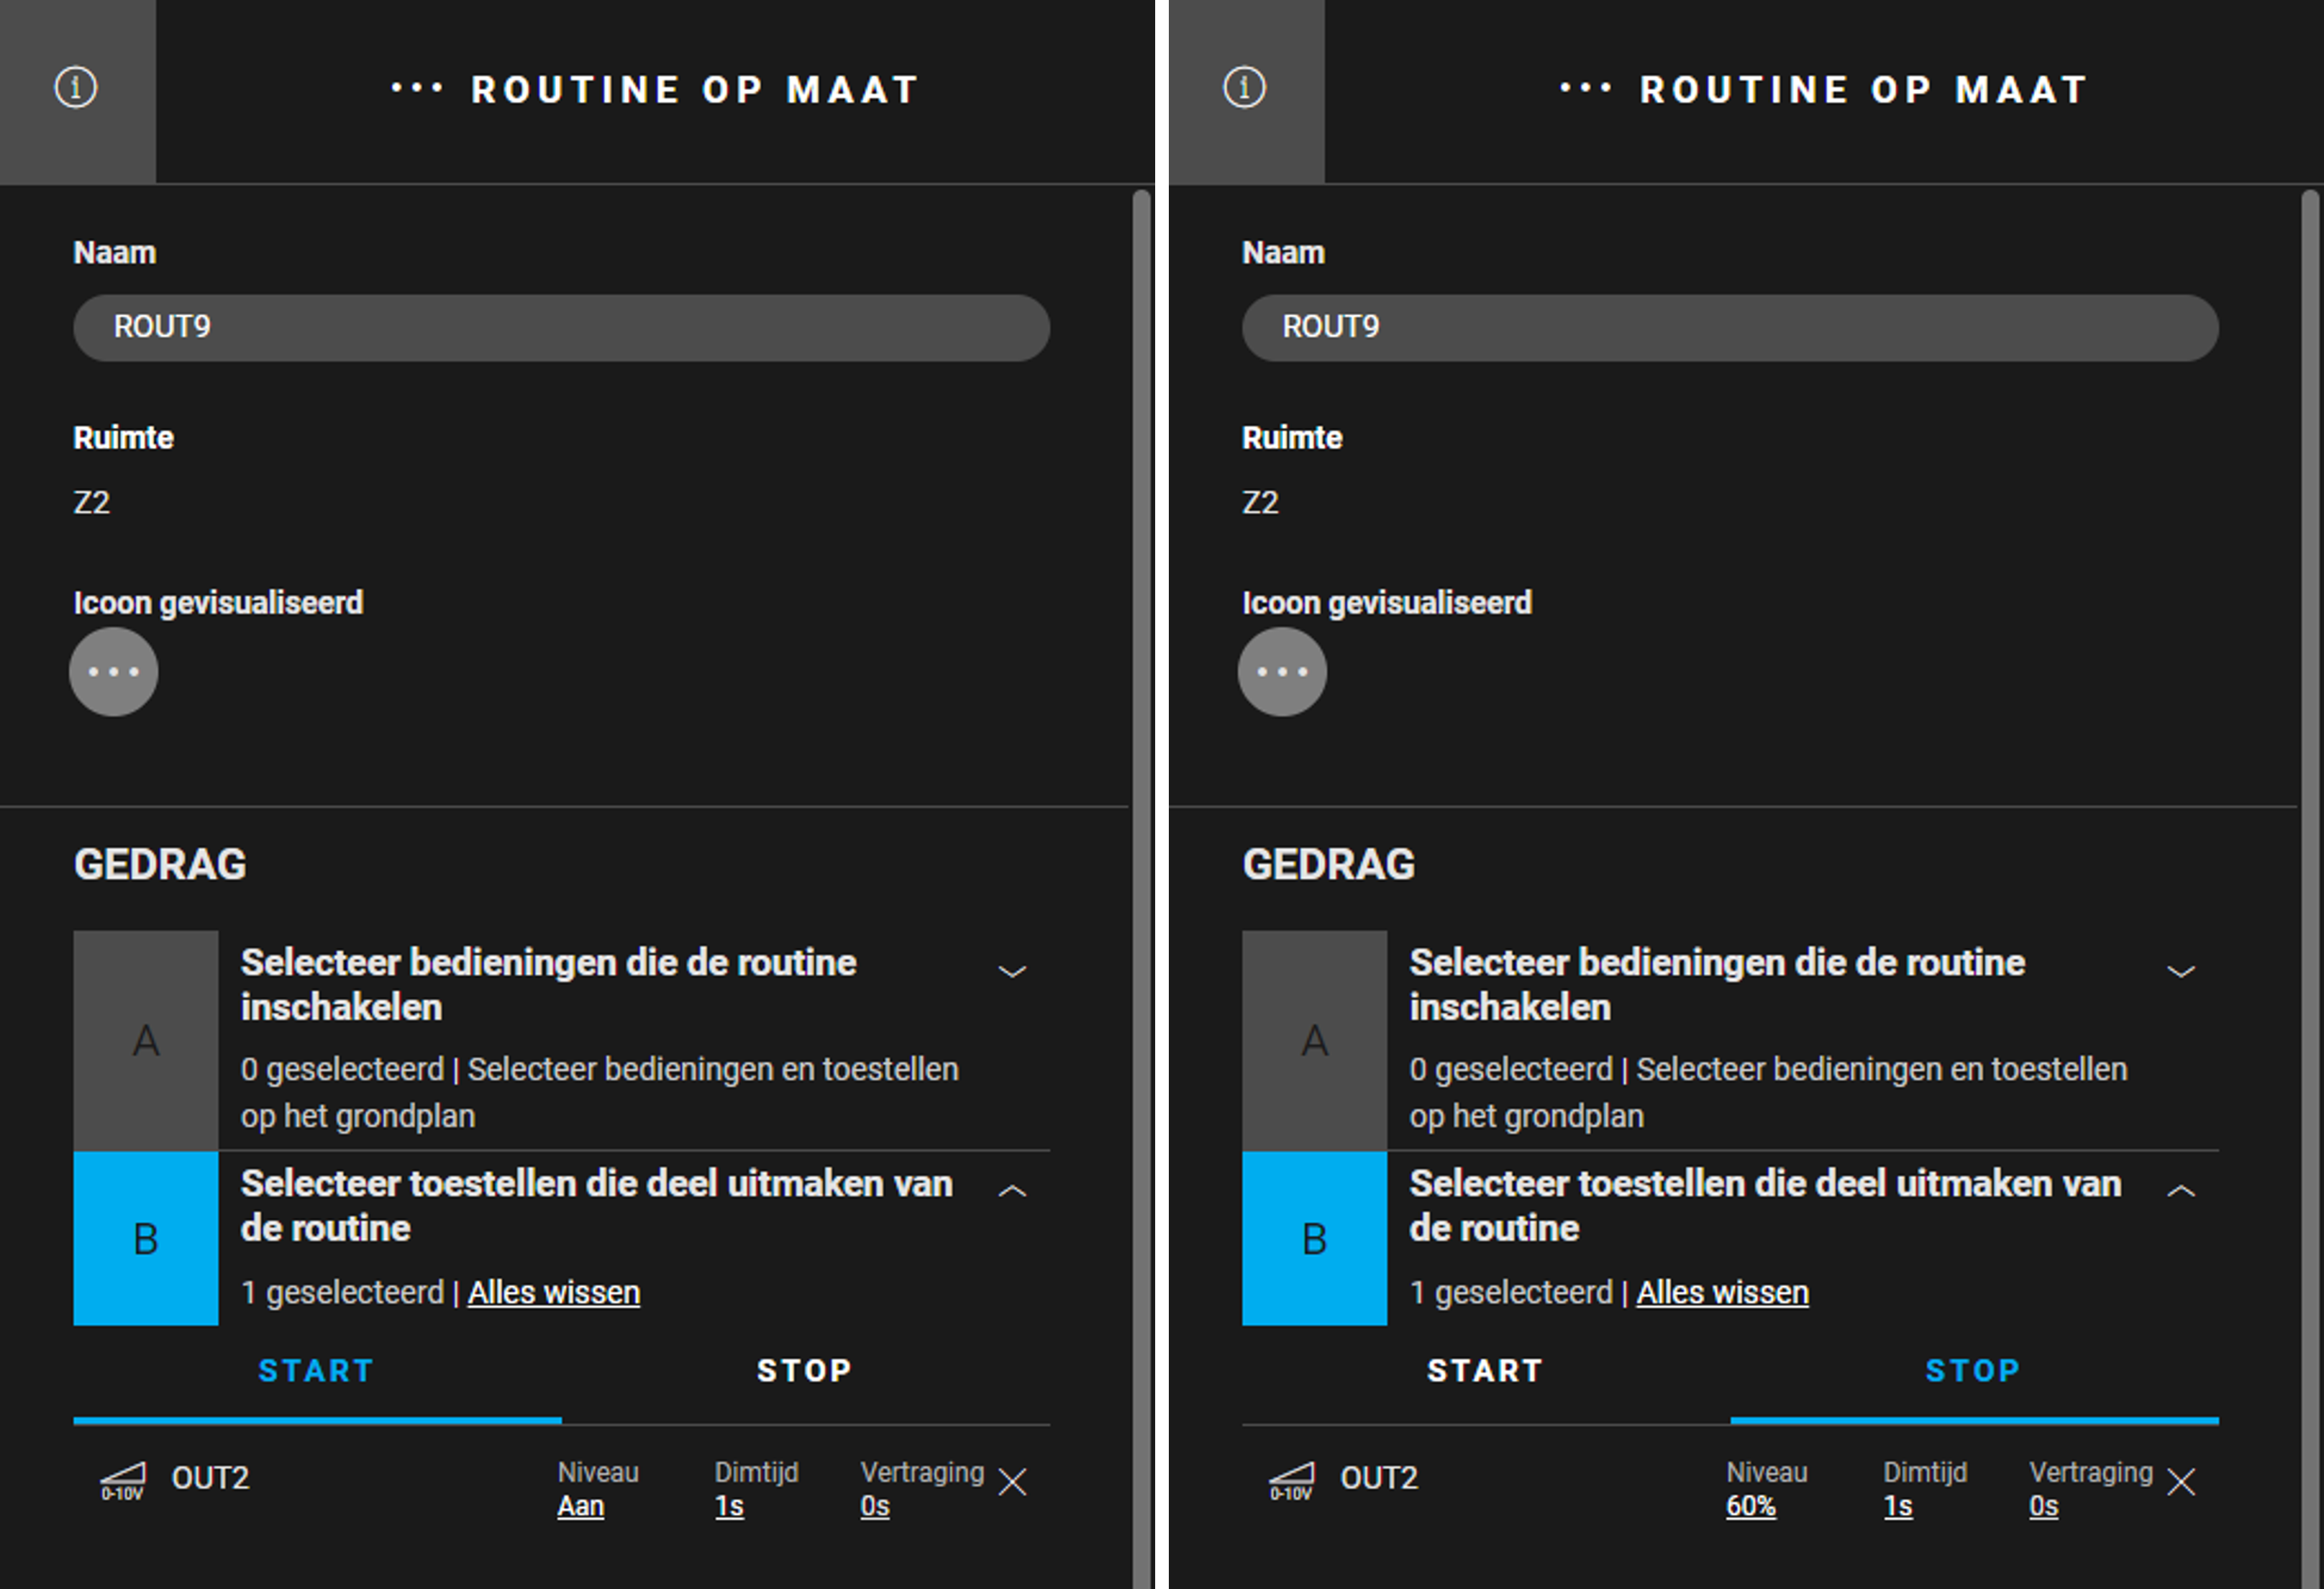Remove OUT2 from the START list
This screenshot has height=1589, width=2324.
(x=1013, y=1482)
